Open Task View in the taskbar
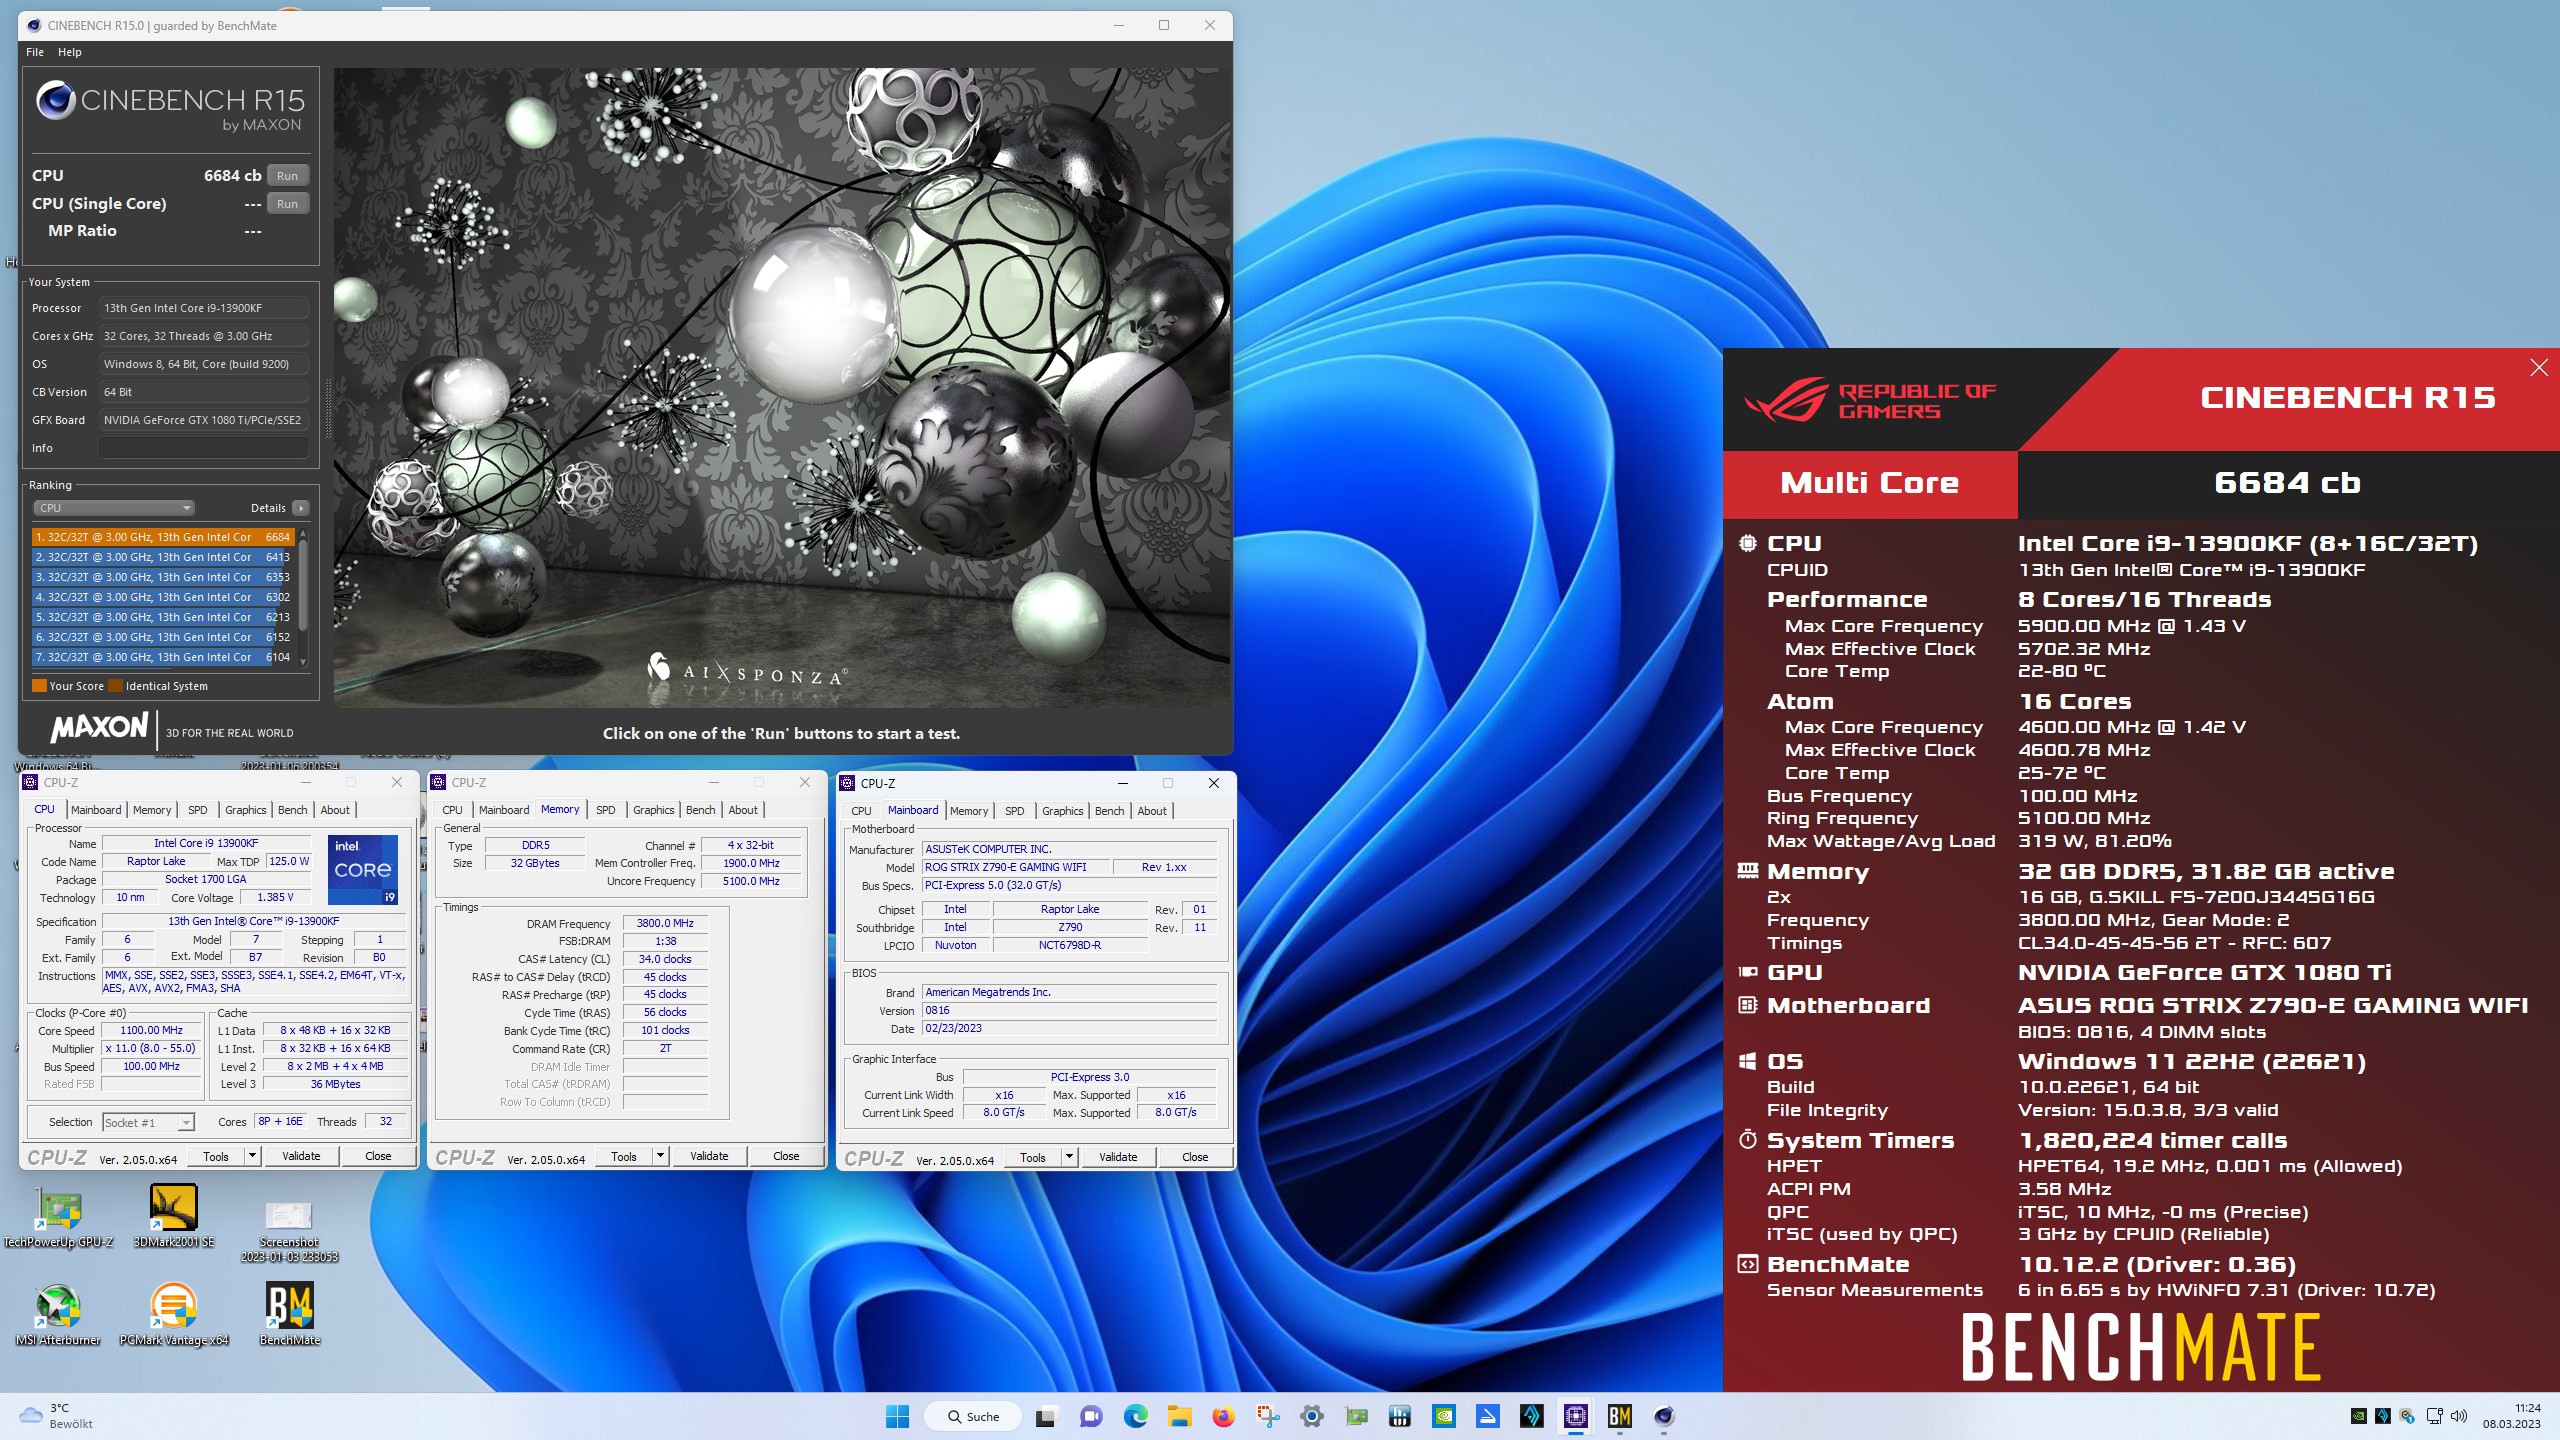This screenshot has width=2560, height=1440. pyautogui.click(x=1046, y=1416)
